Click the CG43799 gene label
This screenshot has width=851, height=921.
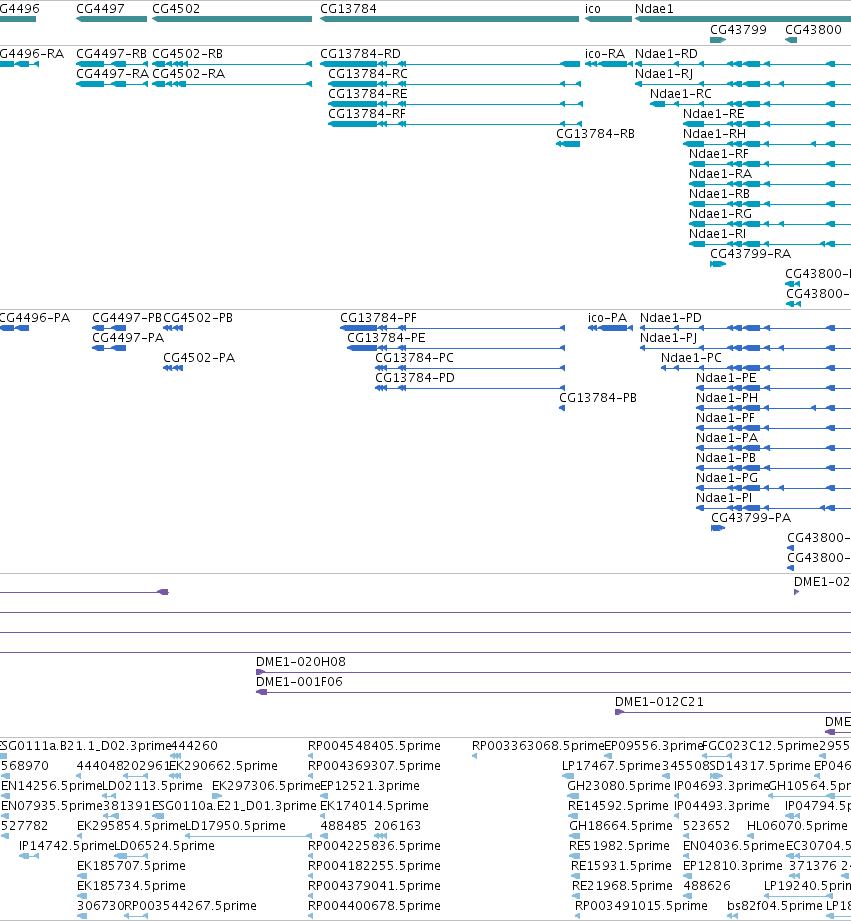coord(738,29)
